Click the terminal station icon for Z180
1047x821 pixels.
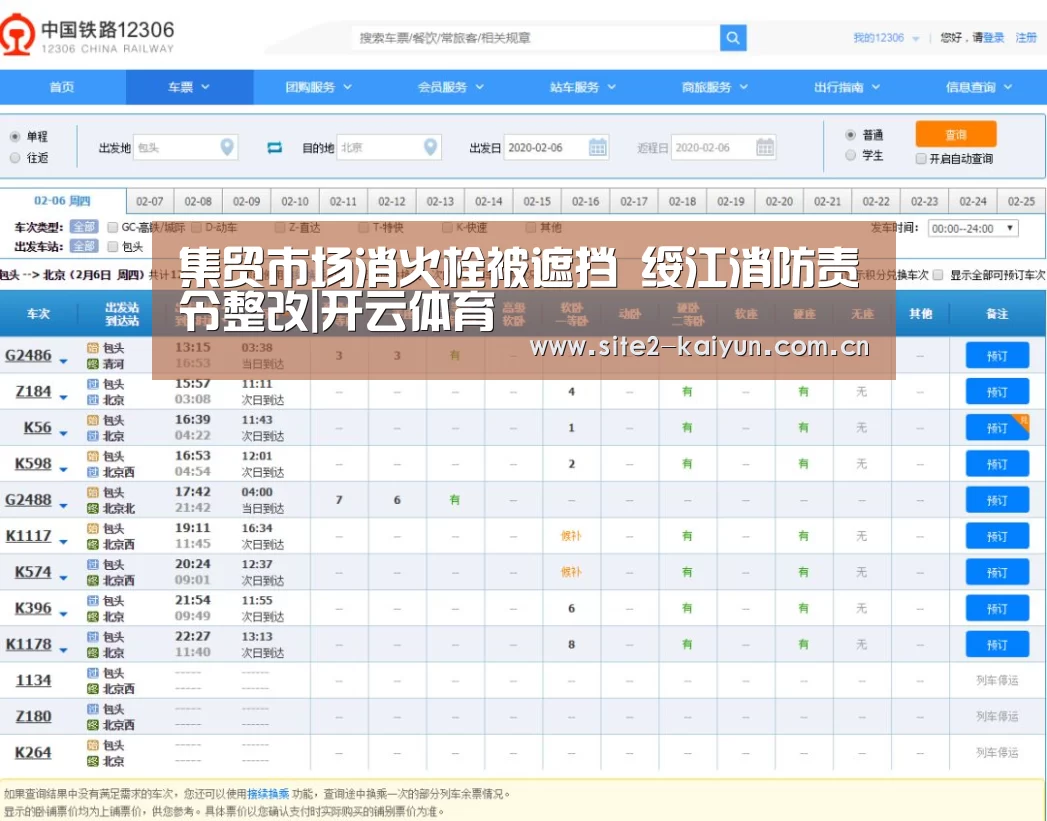93,724
